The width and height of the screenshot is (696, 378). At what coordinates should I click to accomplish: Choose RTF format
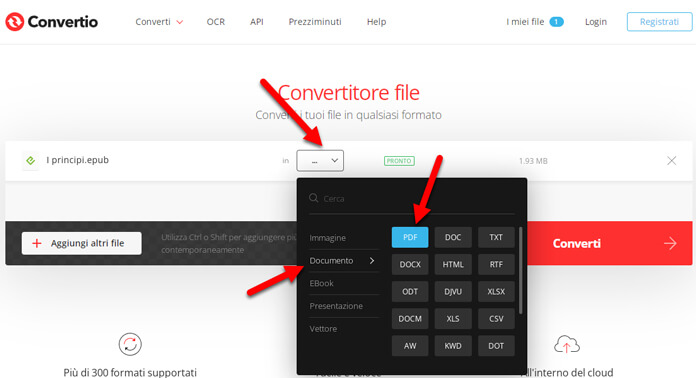[496, 264]
